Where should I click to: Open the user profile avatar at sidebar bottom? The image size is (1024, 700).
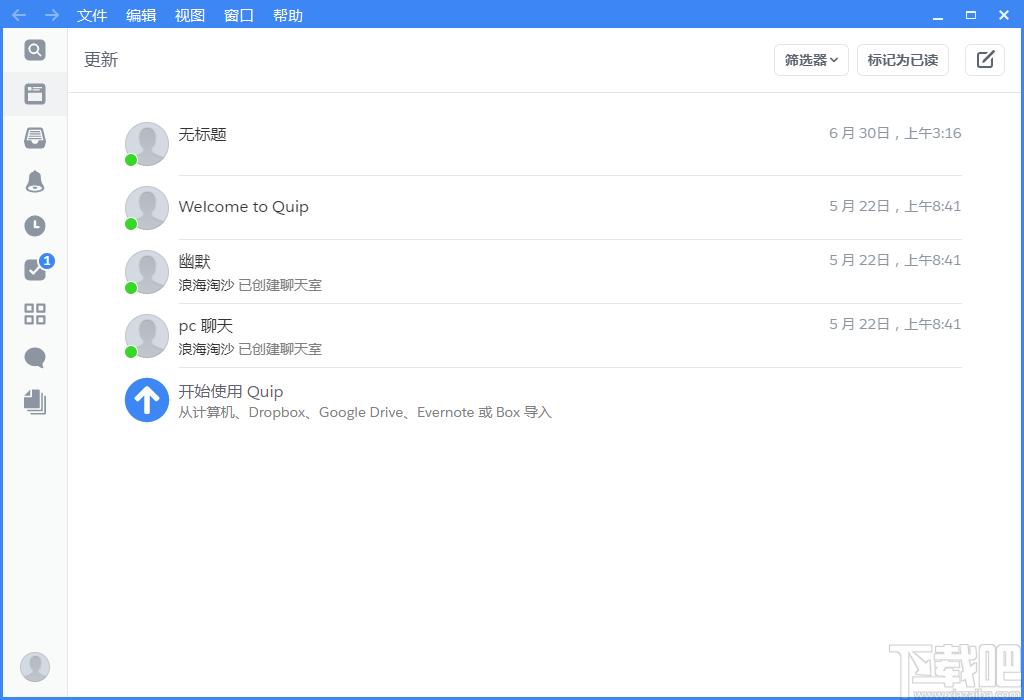35,667
